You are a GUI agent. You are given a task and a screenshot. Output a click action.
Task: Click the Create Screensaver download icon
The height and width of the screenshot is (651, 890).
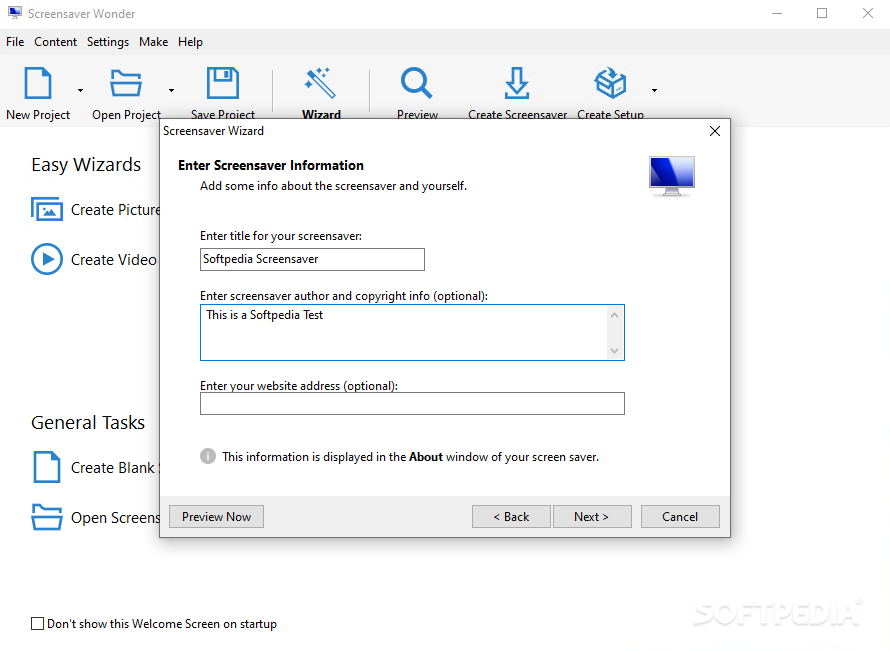tap(517, 83)
